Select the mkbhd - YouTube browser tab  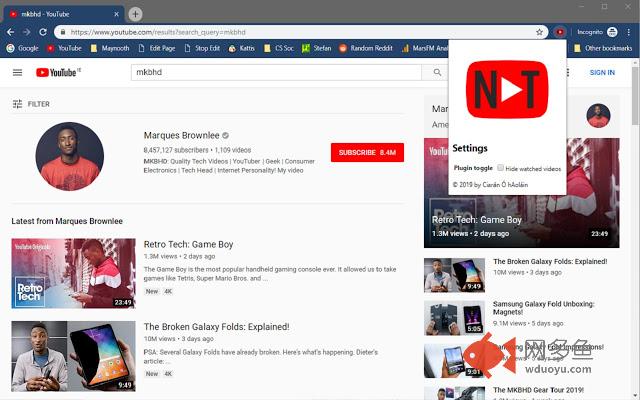pyautogui.click(x=63, y=14)
